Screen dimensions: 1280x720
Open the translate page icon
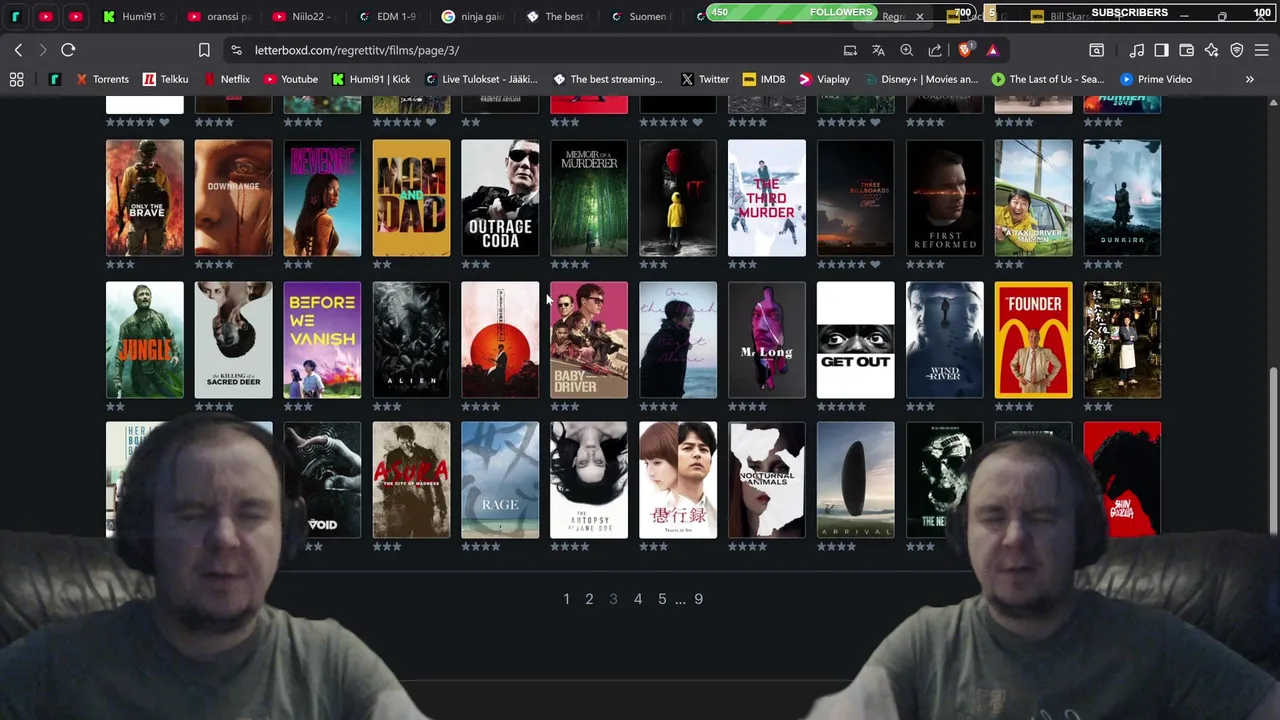click(878, 50)
